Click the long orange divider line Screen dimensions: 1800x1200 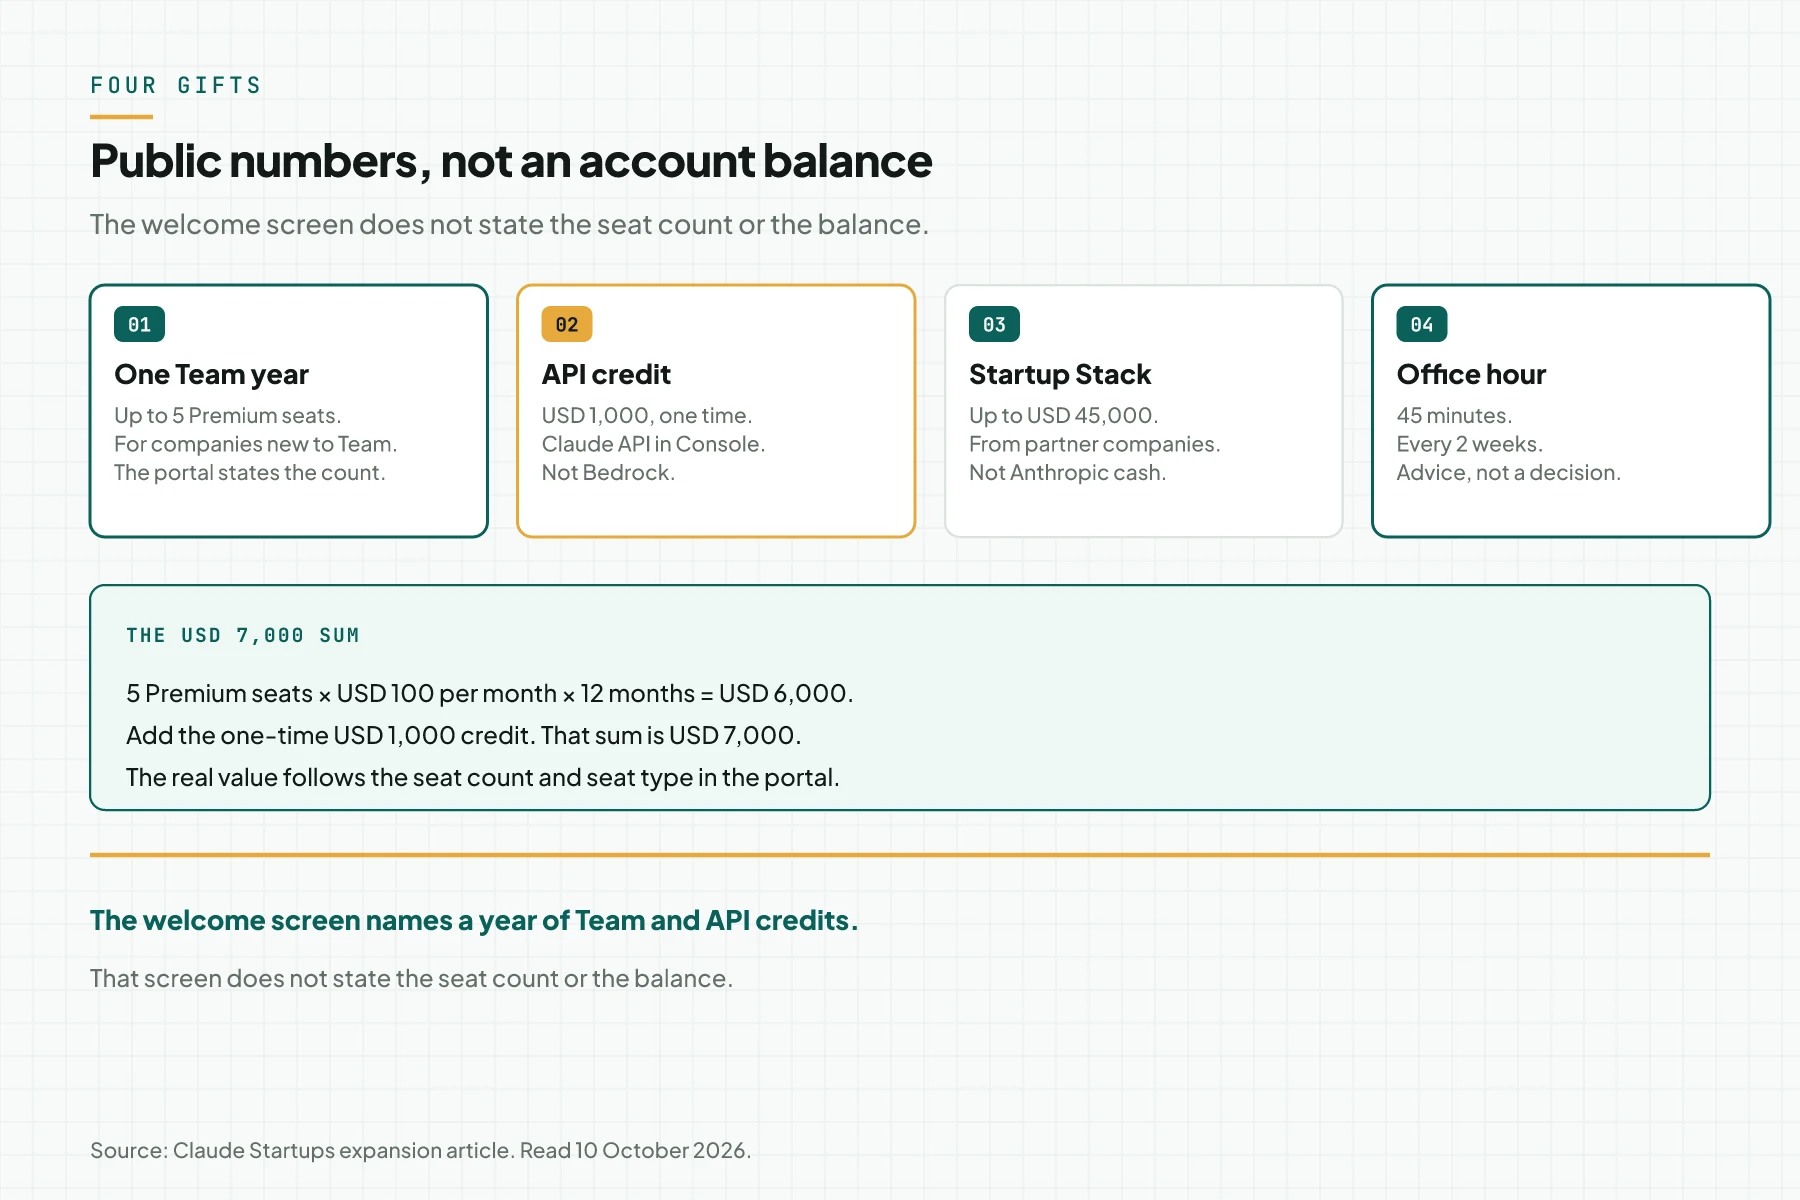coord(900,855)
